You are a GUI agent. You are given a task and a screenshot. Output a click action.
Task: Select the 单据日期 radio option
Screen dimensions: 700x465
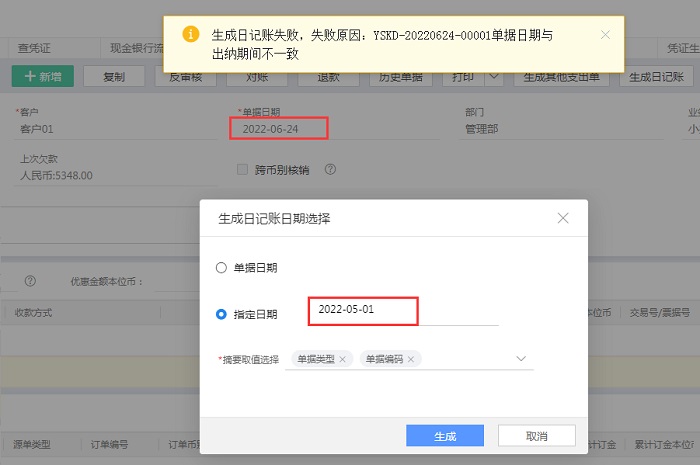click(221, 268)
